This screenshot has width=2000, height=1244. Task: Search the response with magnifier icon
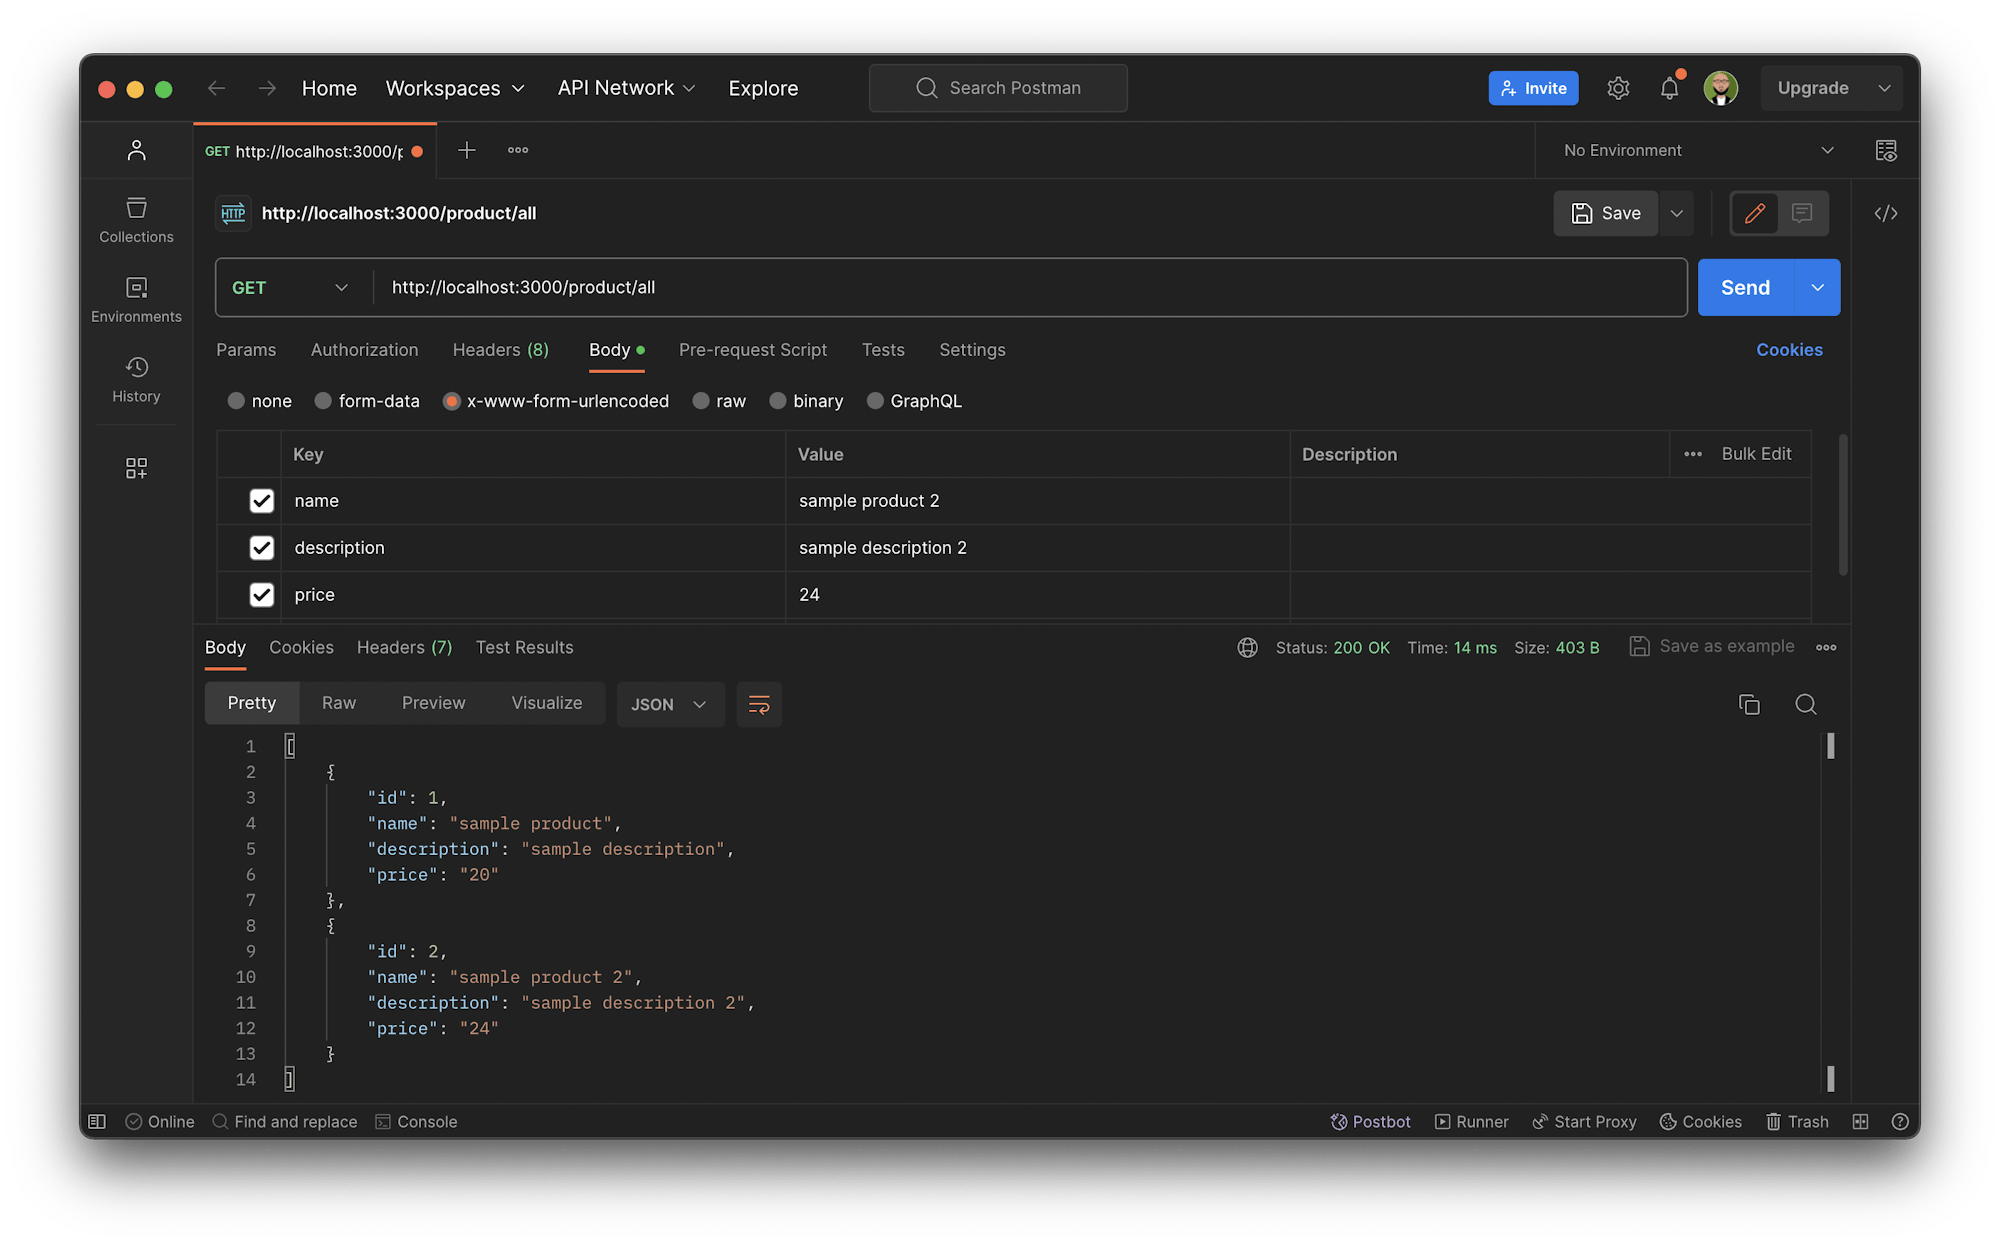pos(1805,704)
